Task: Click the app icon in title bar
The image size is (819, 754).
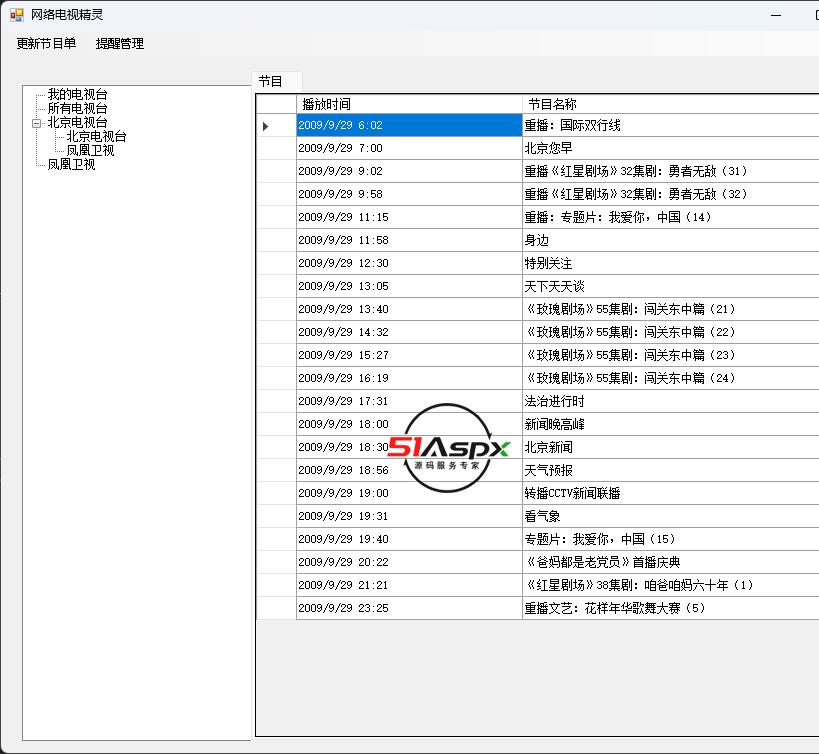Action: (16, 15)
